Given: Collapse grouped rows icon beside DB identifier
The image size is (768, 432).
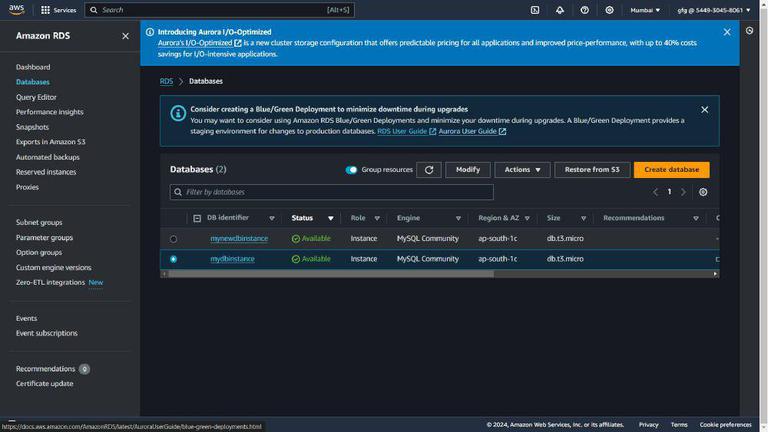Looking at the screenshot, I should point(197,218).
